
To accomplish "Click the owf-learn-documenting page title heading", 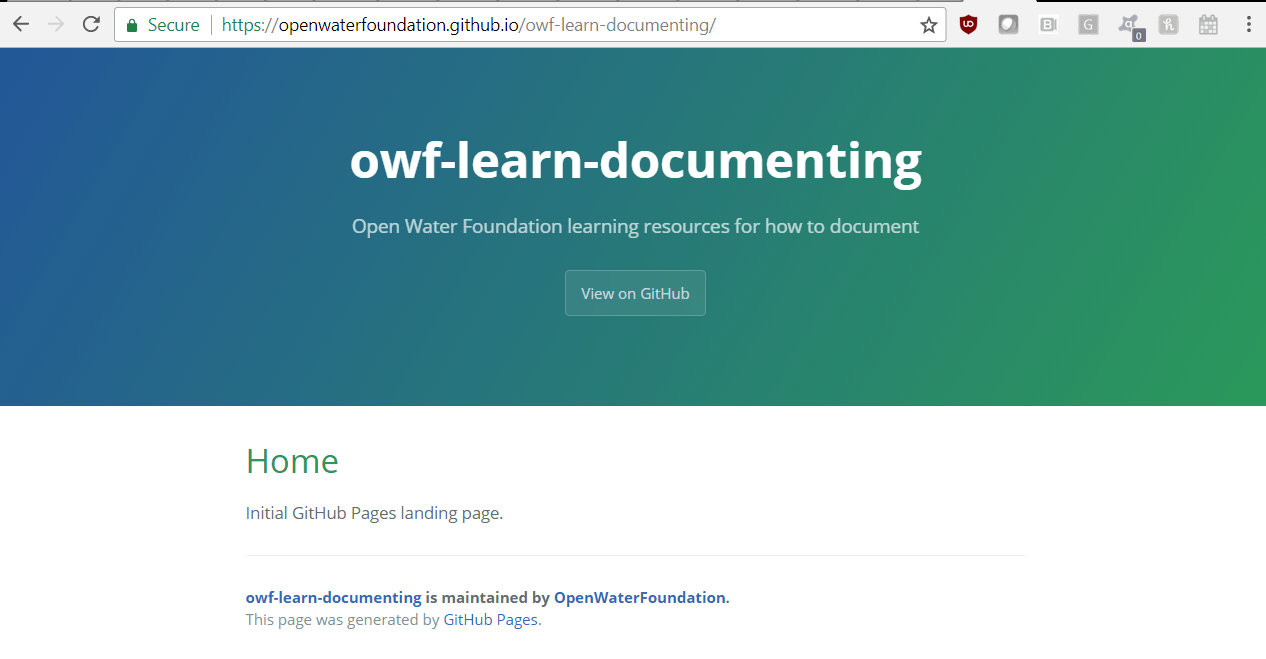I will pyautogui.click(x=635, y=160).
